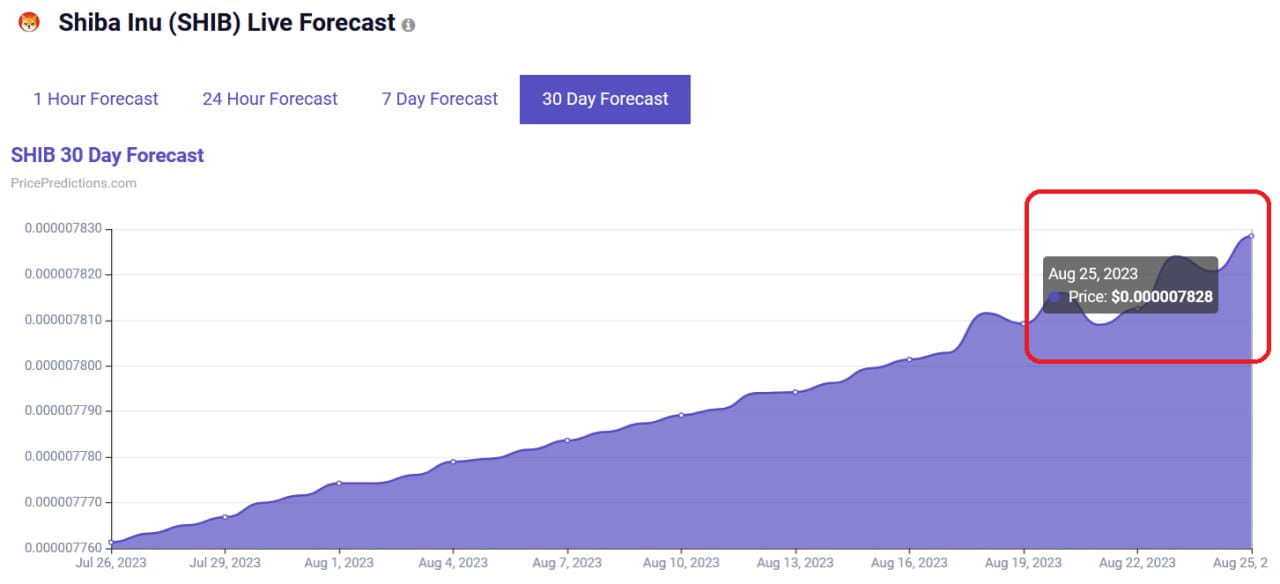Click the x-axis label Jul 29, 2023
The width and height of the screenshot is (1280, 584).
pyautogui.click(x=225, y=563)
